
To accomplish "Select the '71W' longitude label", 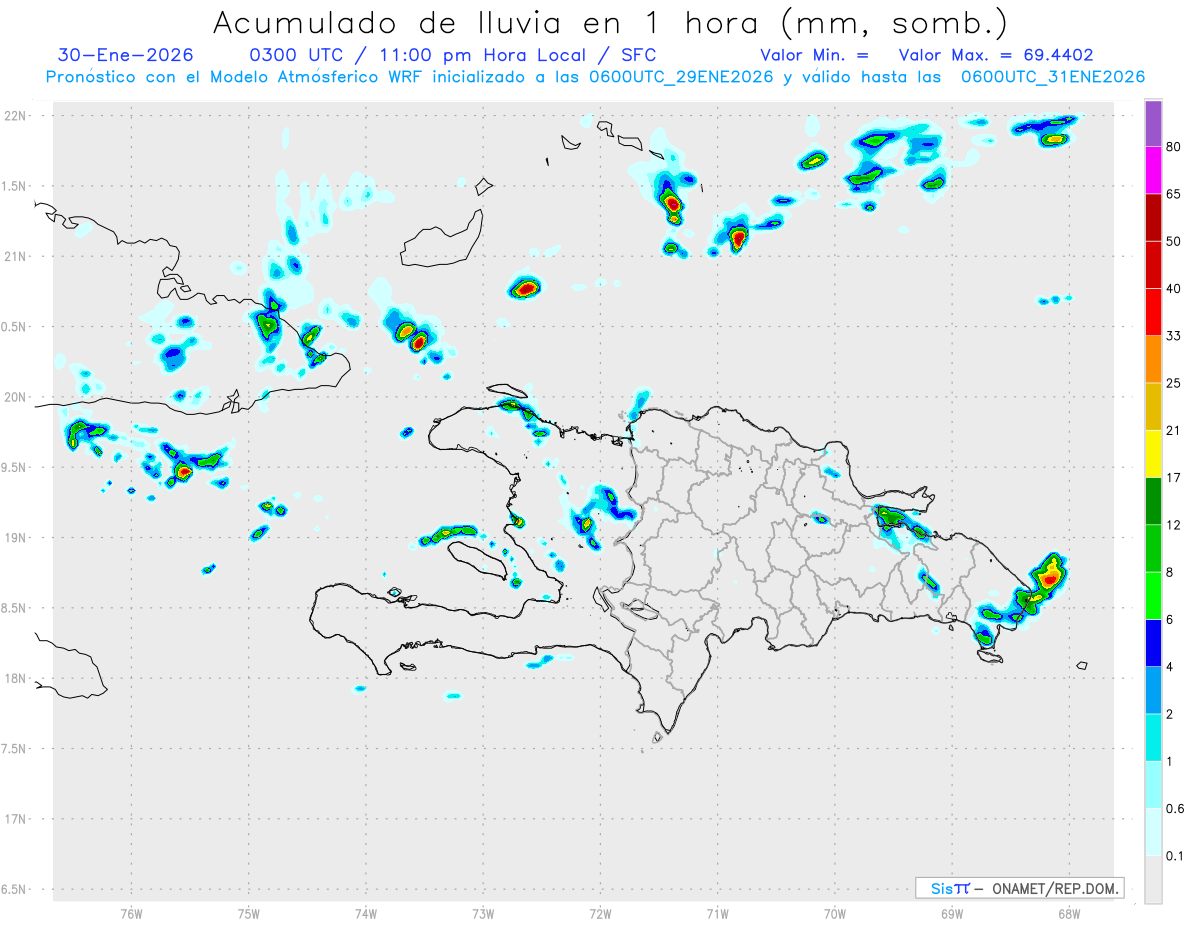I will click(717, 914).
